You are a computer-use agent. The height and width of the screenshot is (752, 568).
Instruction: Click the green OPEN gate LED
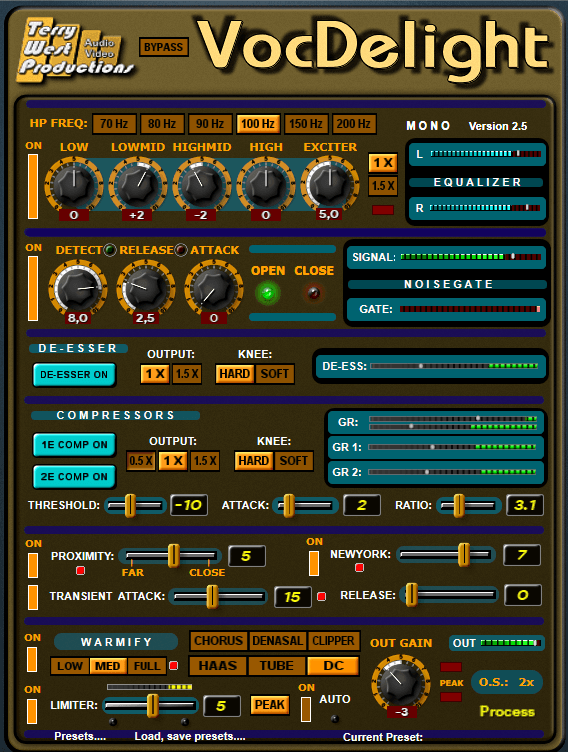coord(268,293)
